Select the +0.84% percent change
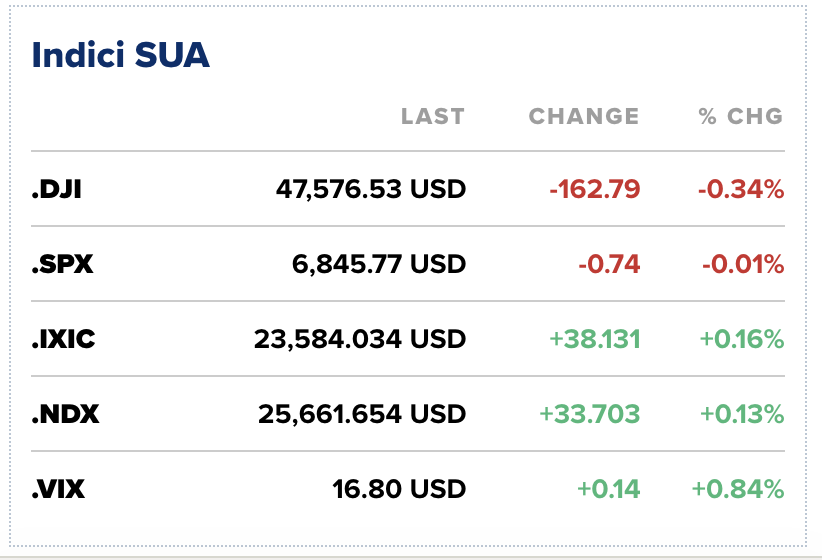This screenshot has width=822, height=560. click(738, 489)
